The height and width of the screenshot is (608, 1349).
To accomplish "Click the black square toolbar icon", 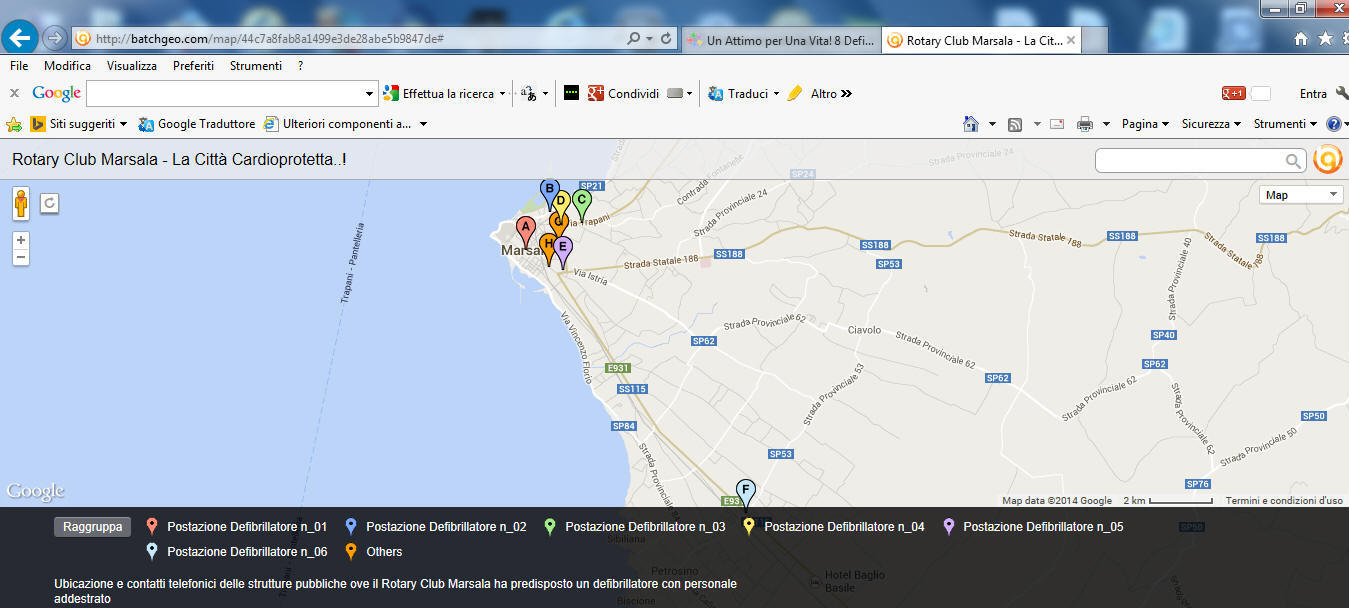I will point(572,93).
